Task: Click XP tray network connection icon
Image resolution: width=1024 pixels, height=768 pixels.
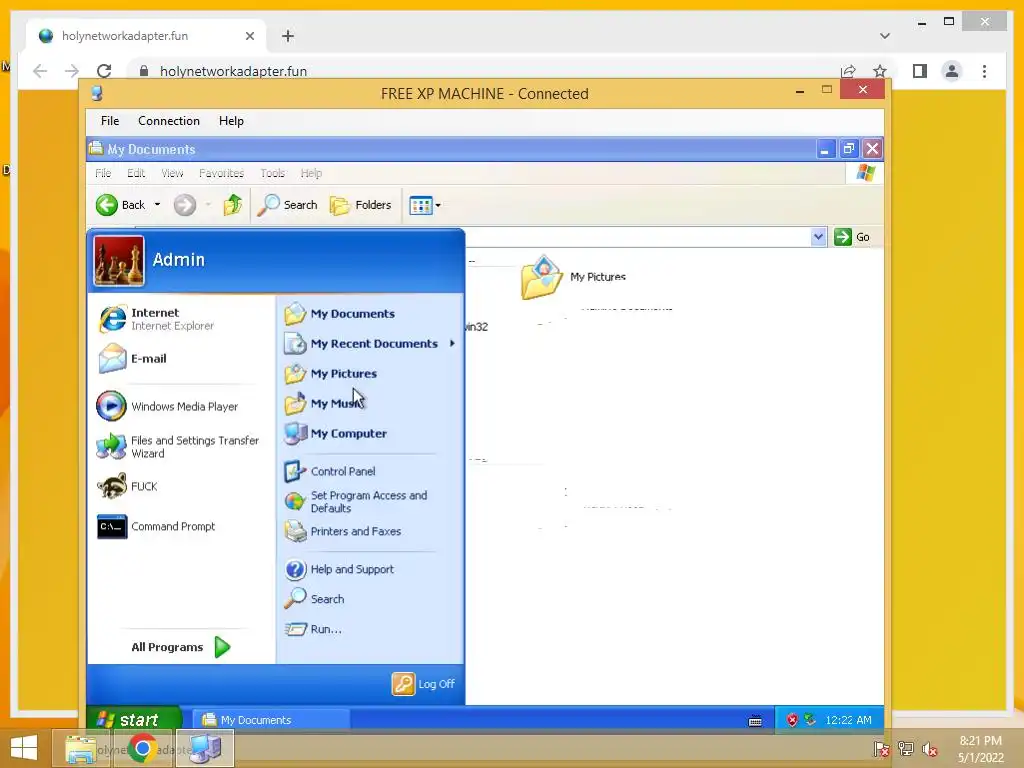Action: click(810, 720)
